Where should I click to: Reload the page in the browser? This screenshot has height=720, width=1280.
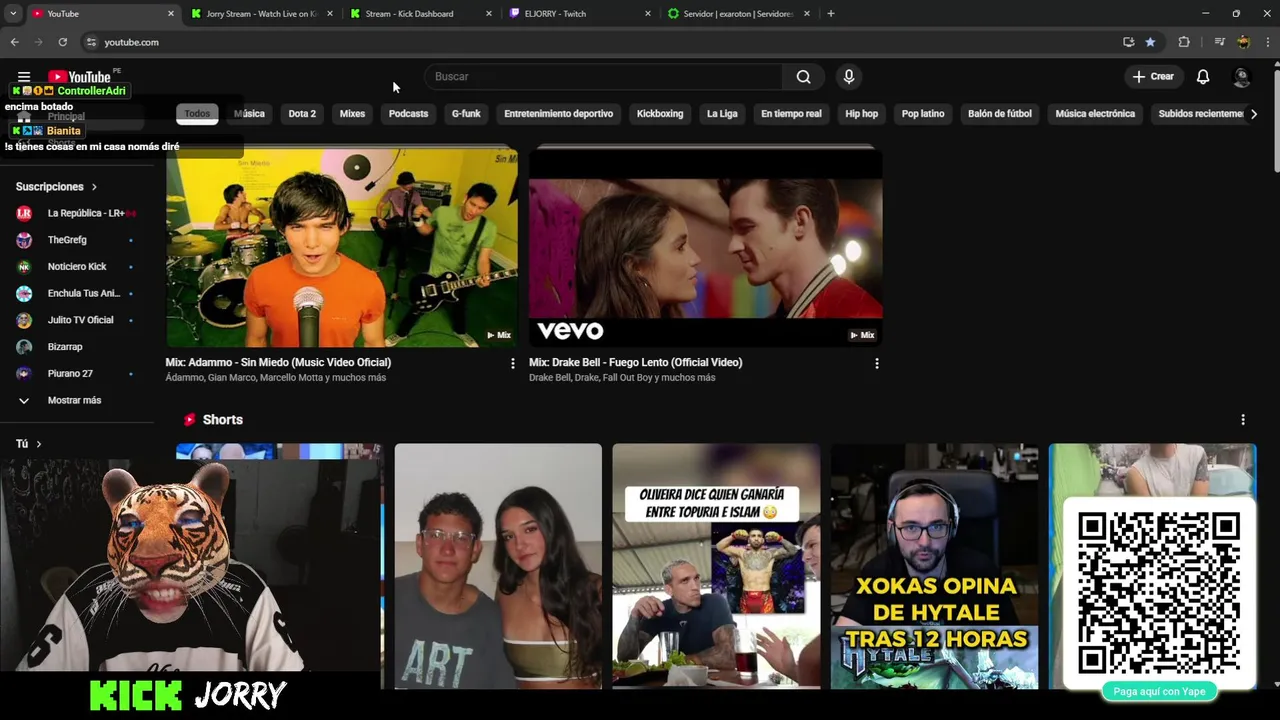(x=62, y=42)
